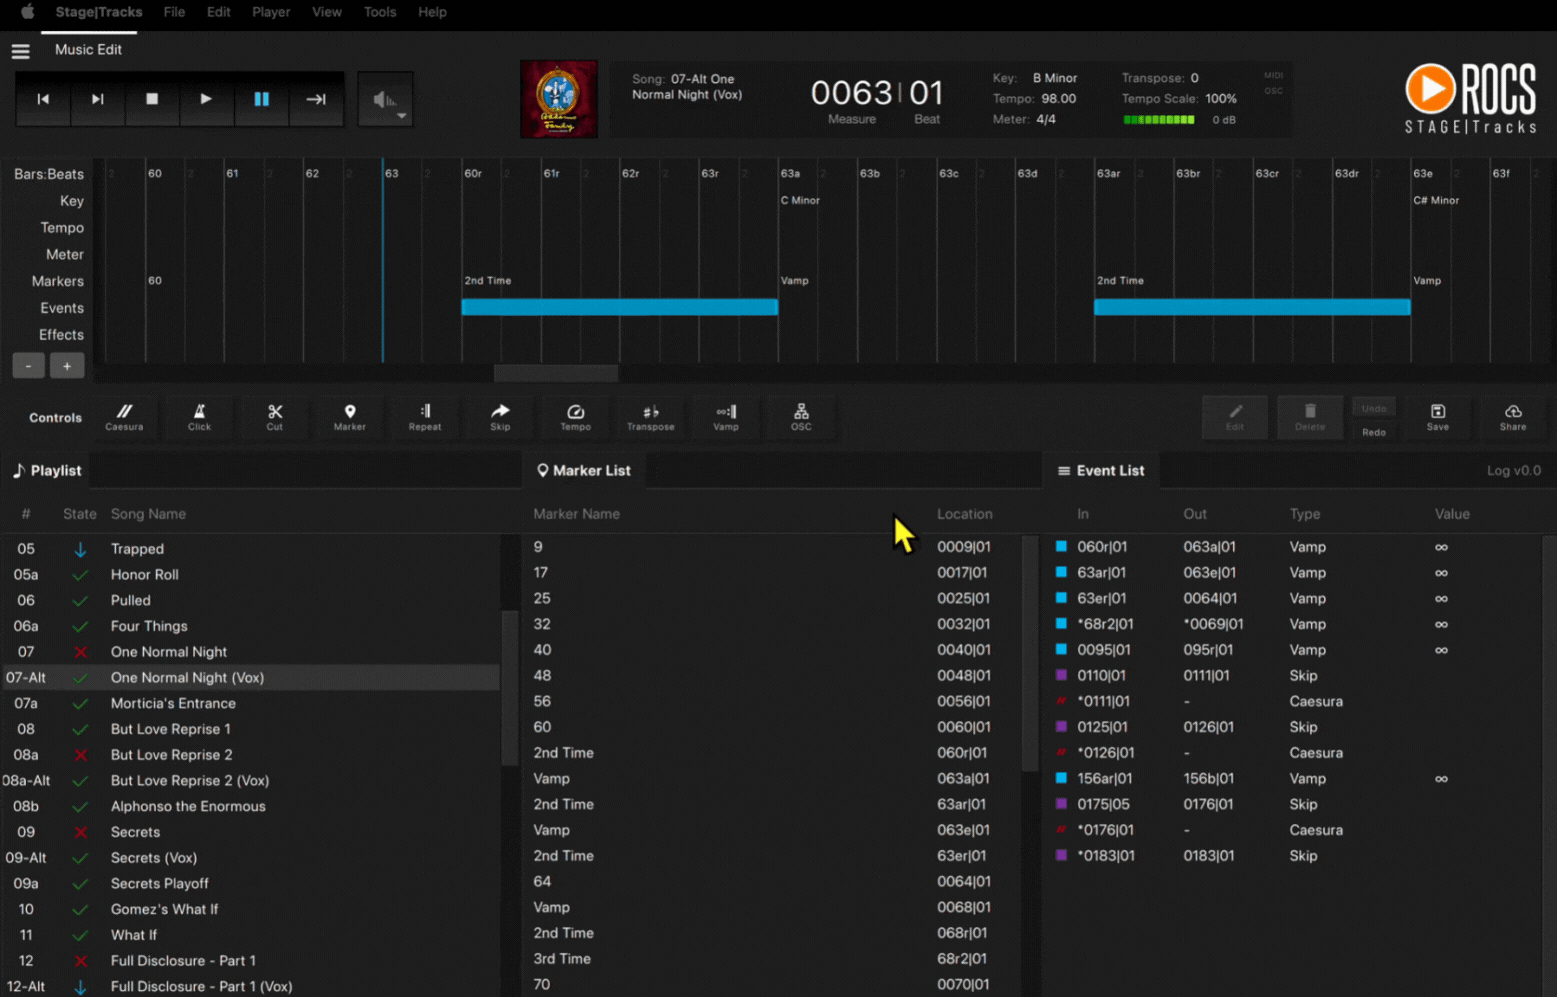Toggle red X state of 'Secrets'
Viewport: 1557px width, 997px height.
click(81, 832)
